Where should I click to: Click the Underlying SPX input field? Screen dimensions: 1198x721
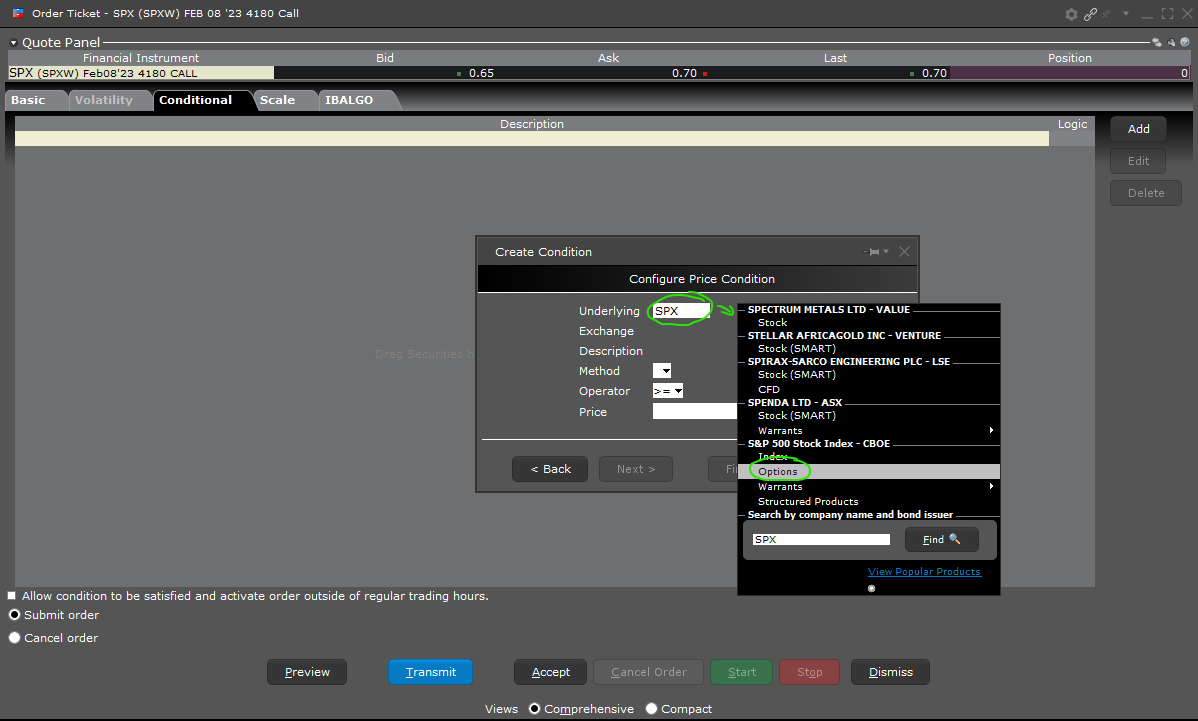coord(681,311)
